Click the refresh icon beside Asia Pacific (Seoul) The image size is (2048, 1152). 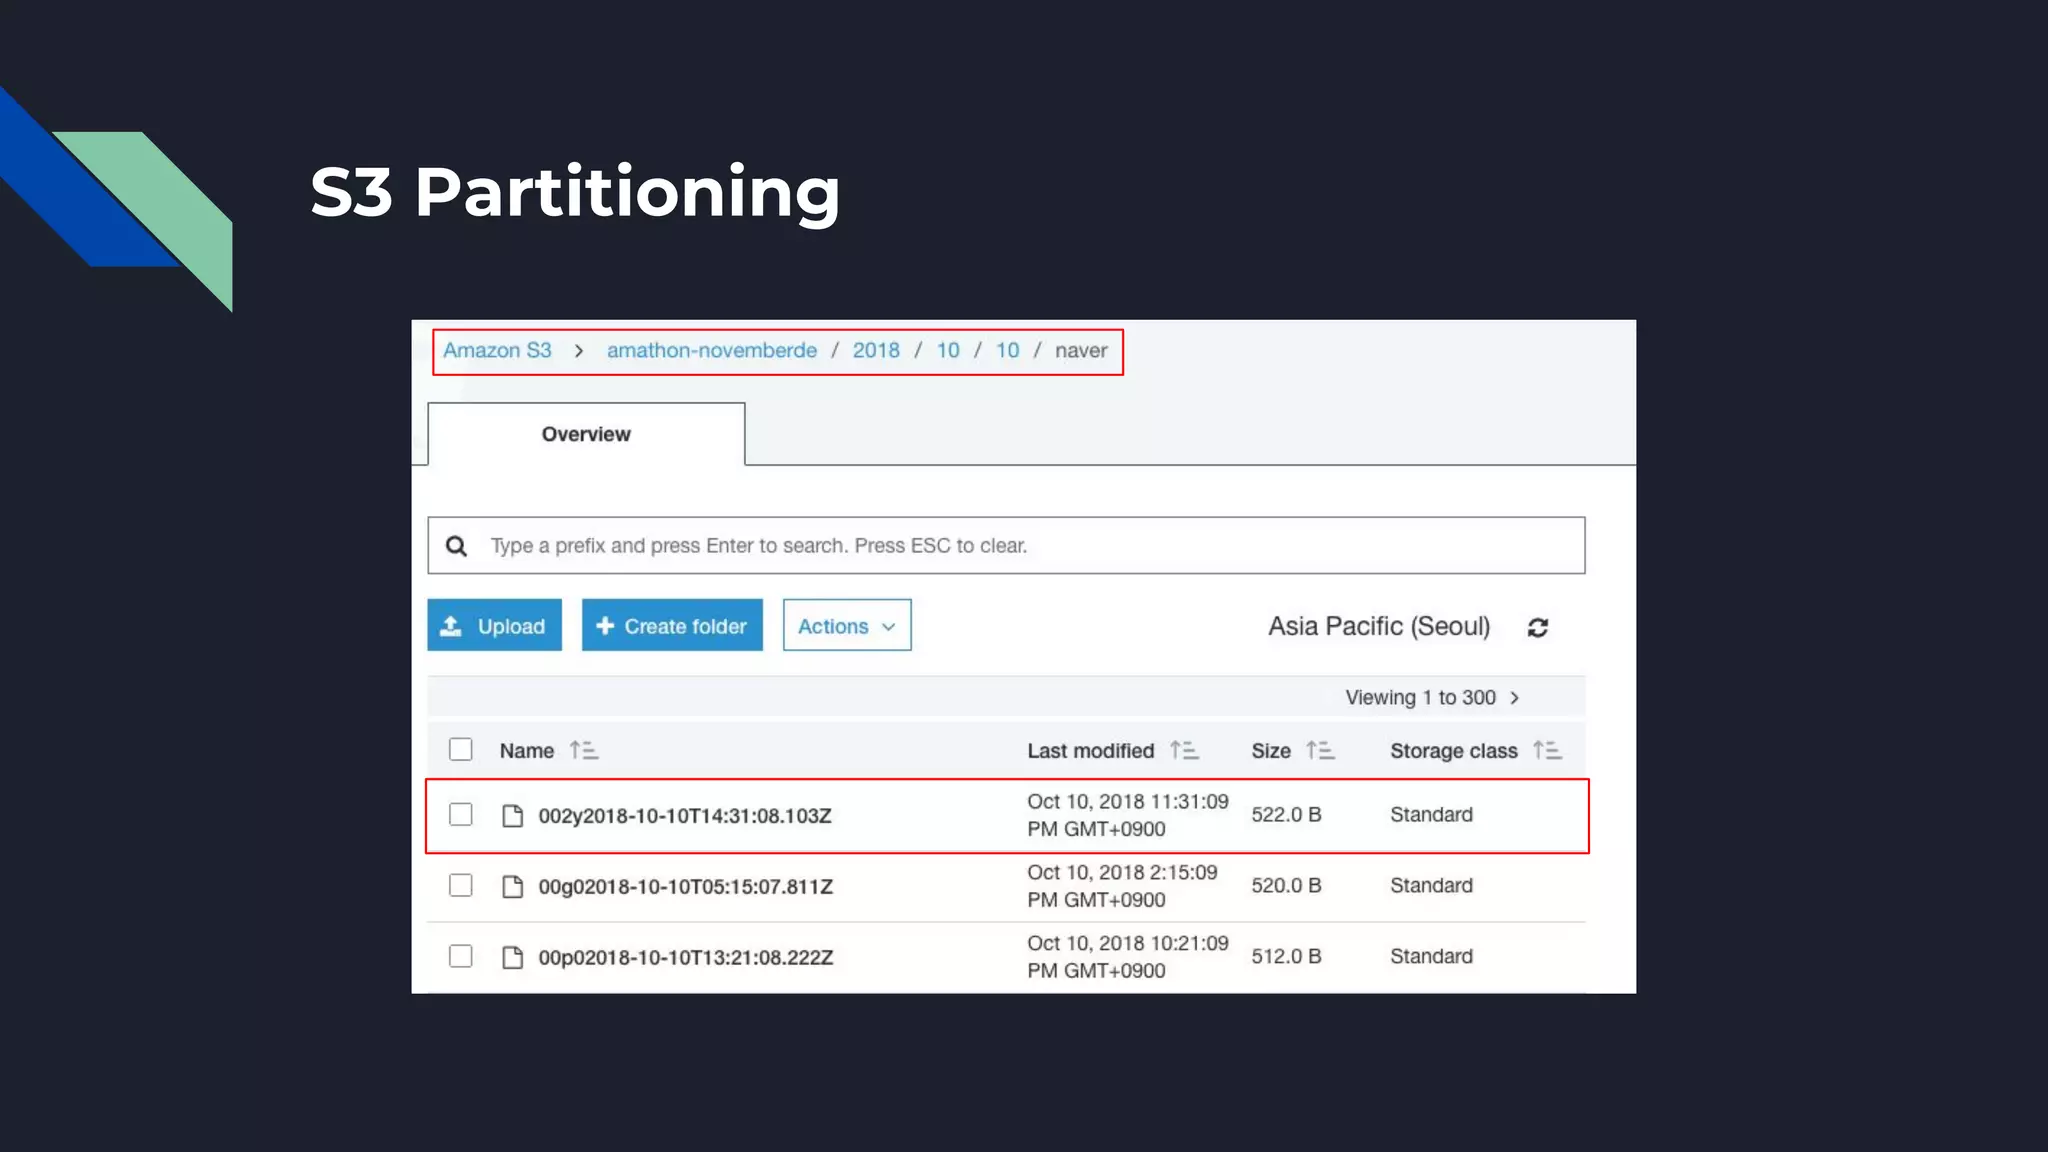pos(1538,627)
